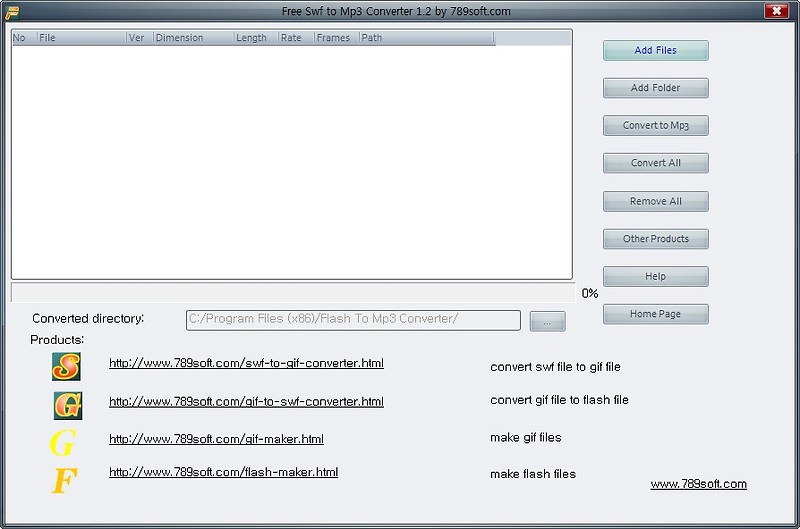Screen dimensions: 800x529
Task: Click the Frames column header
Action: (337, 38)
